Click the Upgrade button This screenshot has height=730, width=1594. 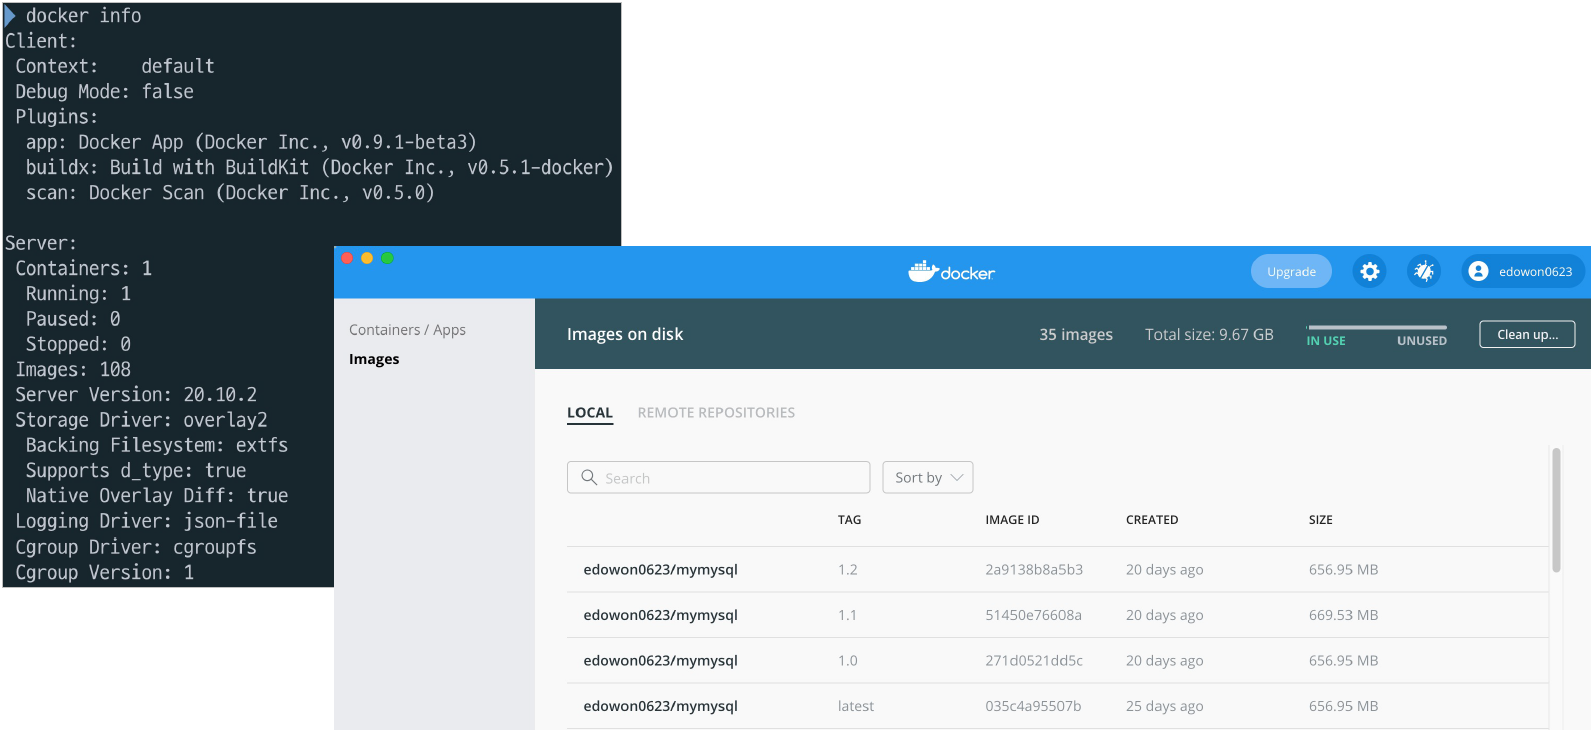coord(1291,271)
